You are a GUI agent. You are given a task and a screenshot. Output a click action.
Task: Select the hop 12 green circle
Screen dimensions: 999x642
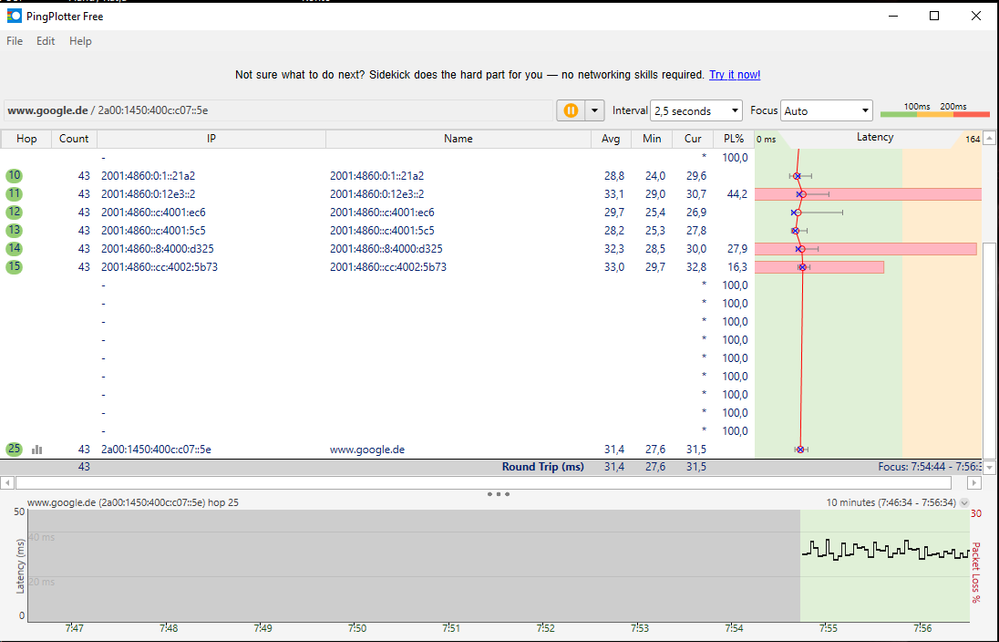14,212
